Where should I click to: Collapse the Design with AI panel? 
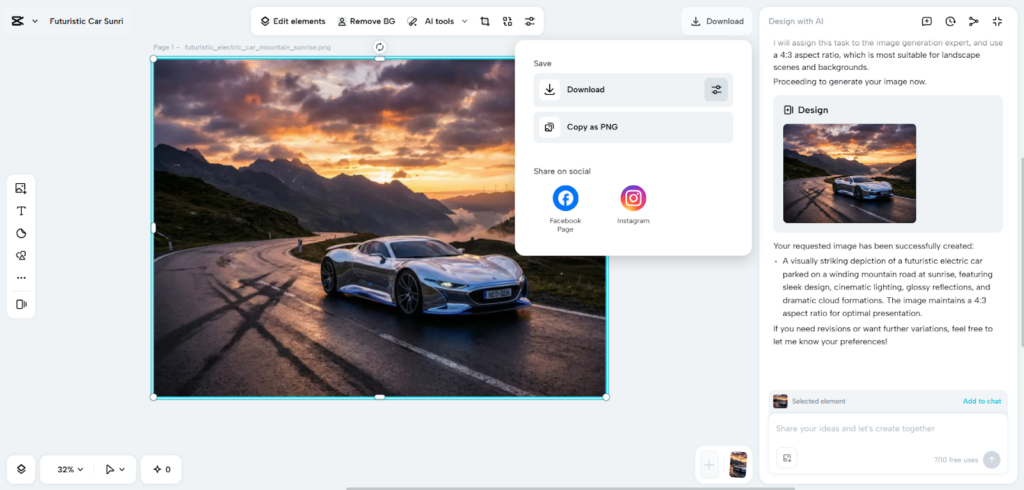(997, 21)
